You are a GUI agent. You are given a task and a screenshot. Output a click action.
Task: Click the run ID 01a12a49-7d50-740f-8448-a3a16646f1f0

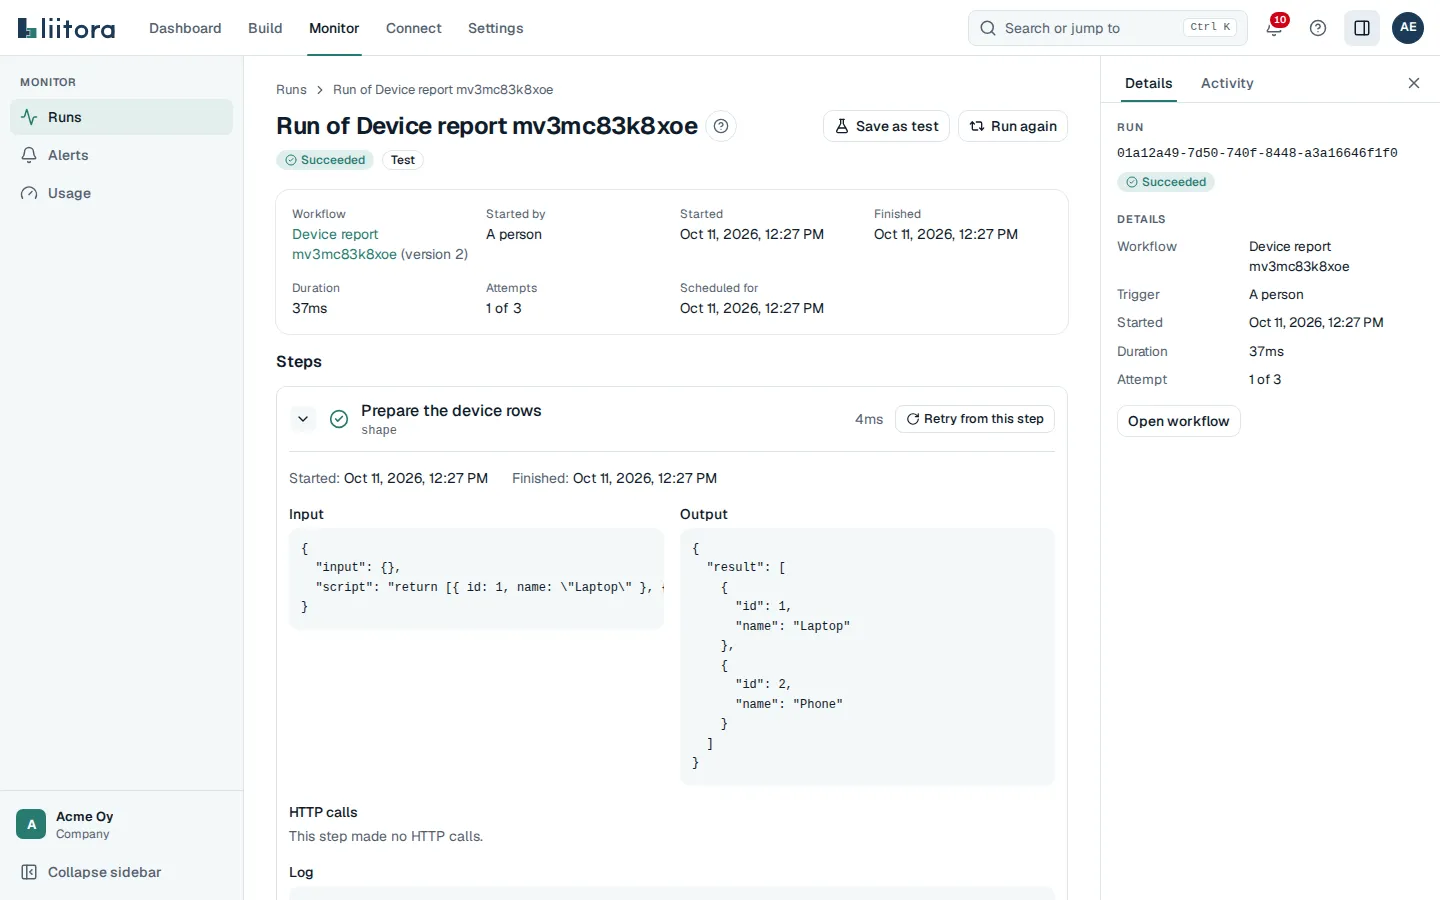coord(1257,153)
